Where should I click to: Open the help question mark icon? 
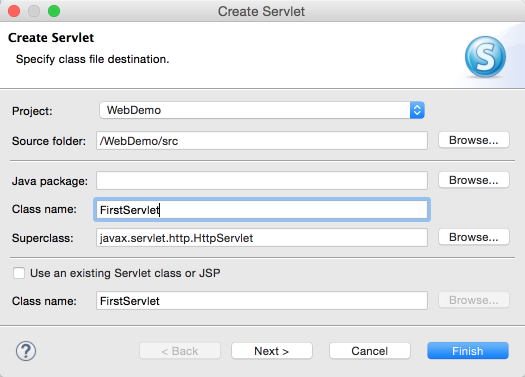[26, 351]
